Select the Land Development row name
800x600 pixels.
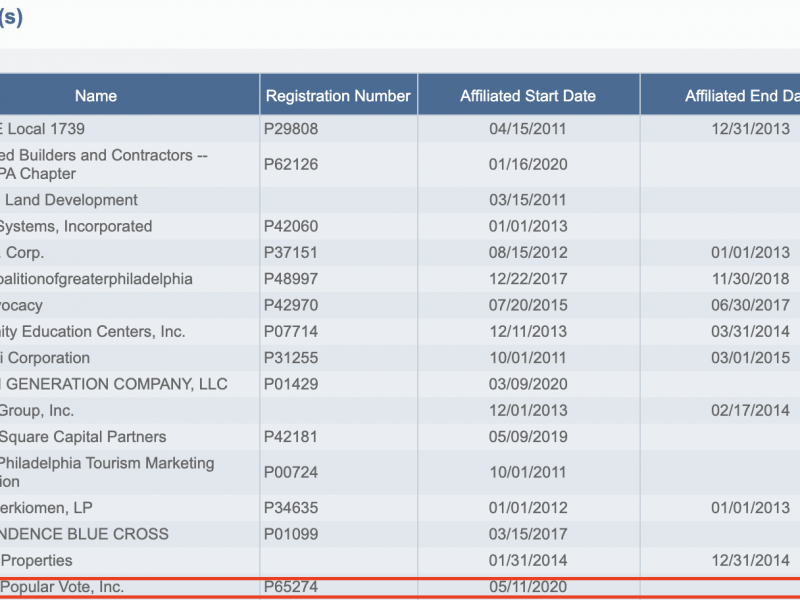pyautogui.click(x=70, y=200)
